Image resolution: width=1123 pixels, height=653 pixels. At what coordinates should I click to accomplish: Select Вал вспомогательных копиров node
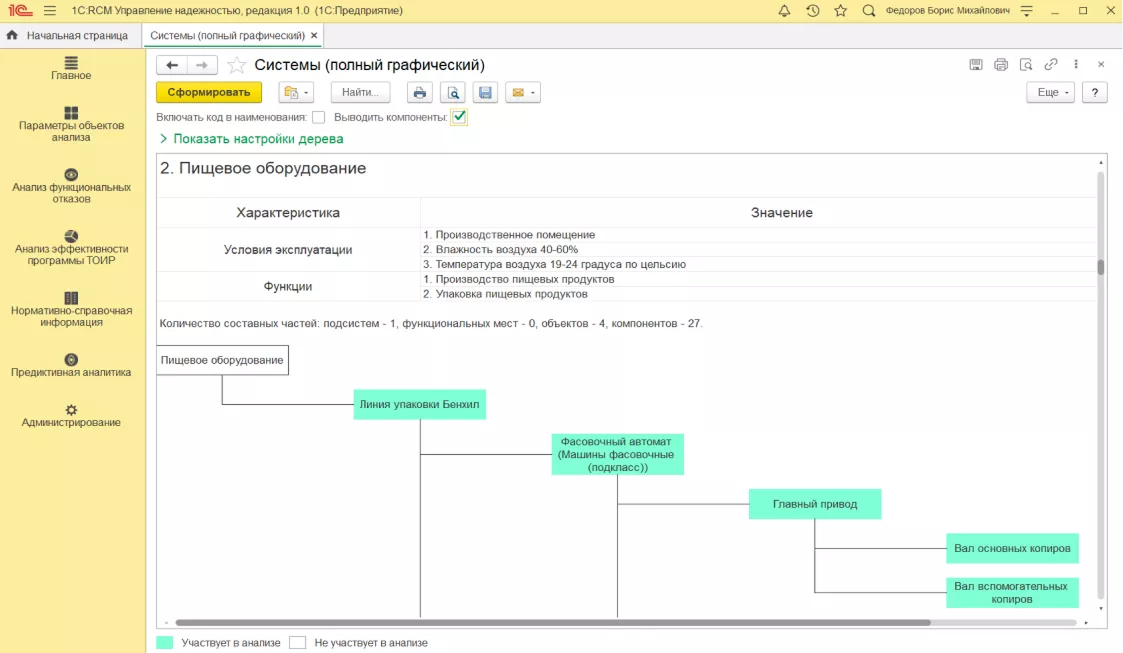[x=1012, y=593]
